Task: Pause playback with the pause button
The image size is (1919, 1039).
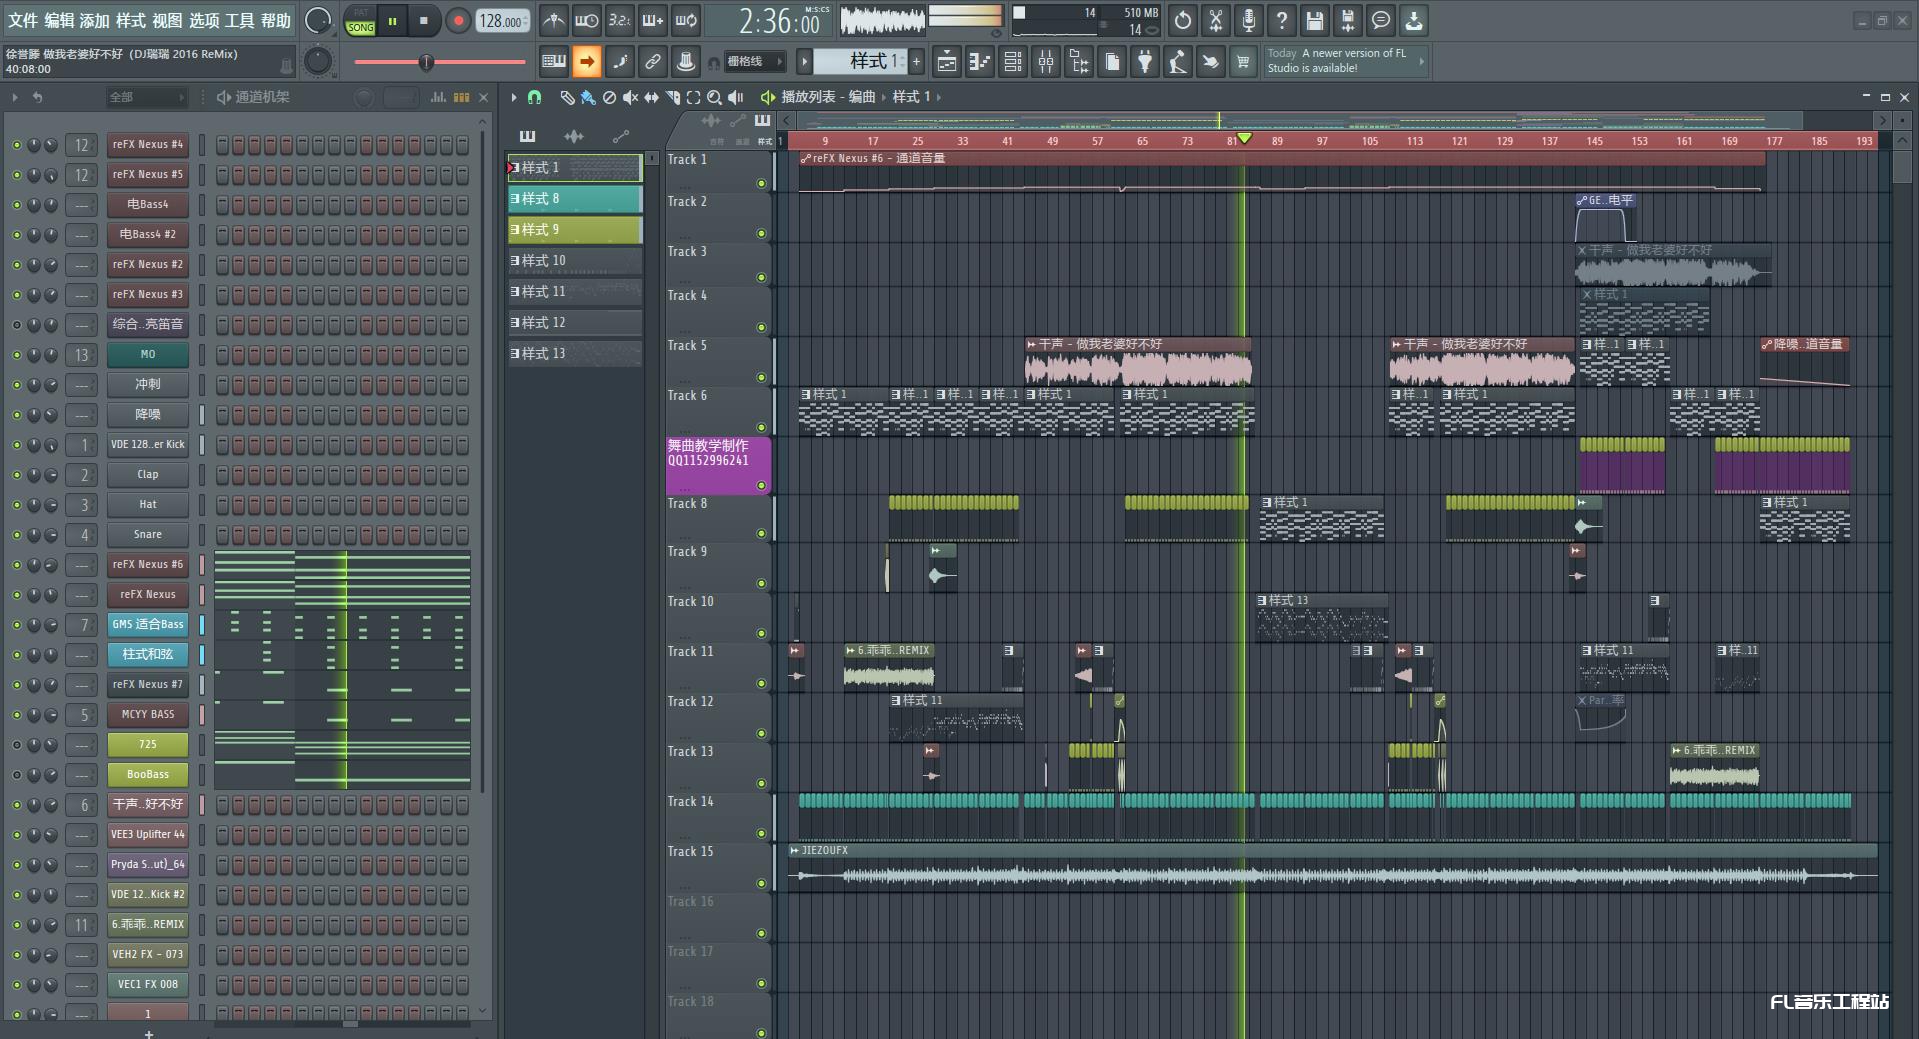Action: [393, 20]
